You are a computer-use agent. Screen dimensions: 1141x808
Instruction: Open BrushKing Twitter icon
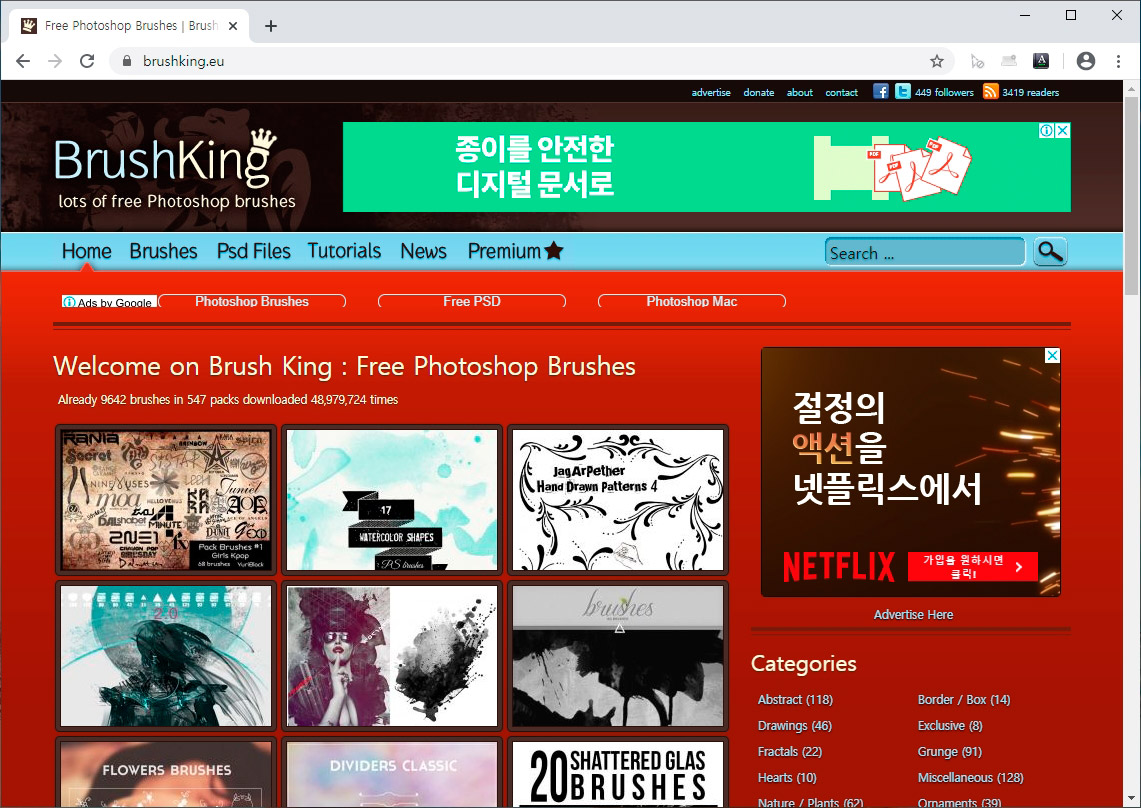click(x=902, y=91)
